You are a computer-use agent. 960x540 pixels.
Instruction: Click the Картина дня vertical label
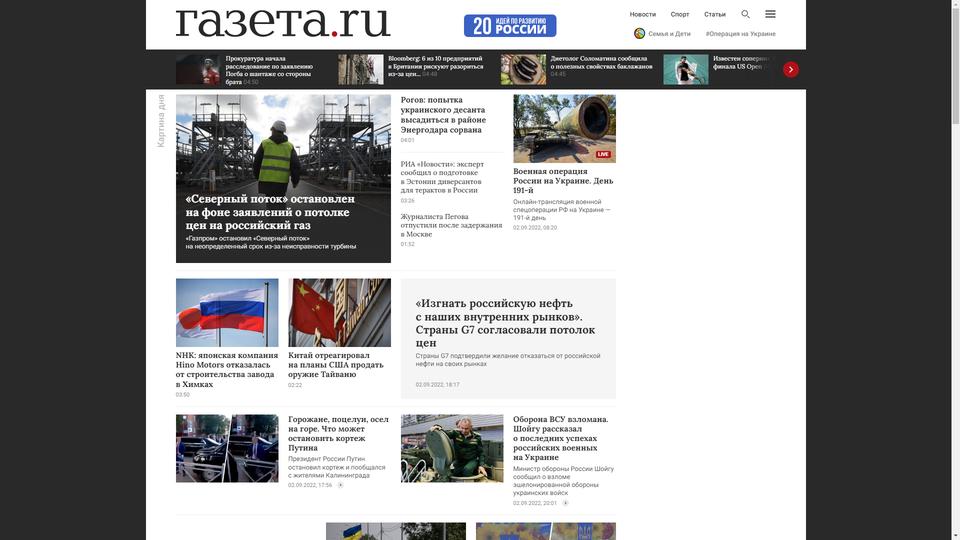pyautogui.click(x=161, y=121)
